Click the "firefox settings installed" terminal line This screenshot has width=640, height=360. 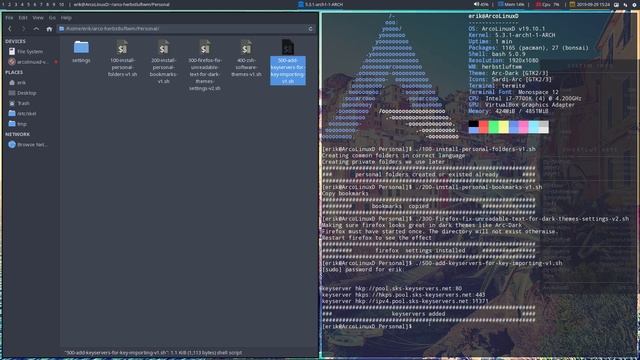click(420, 251)
